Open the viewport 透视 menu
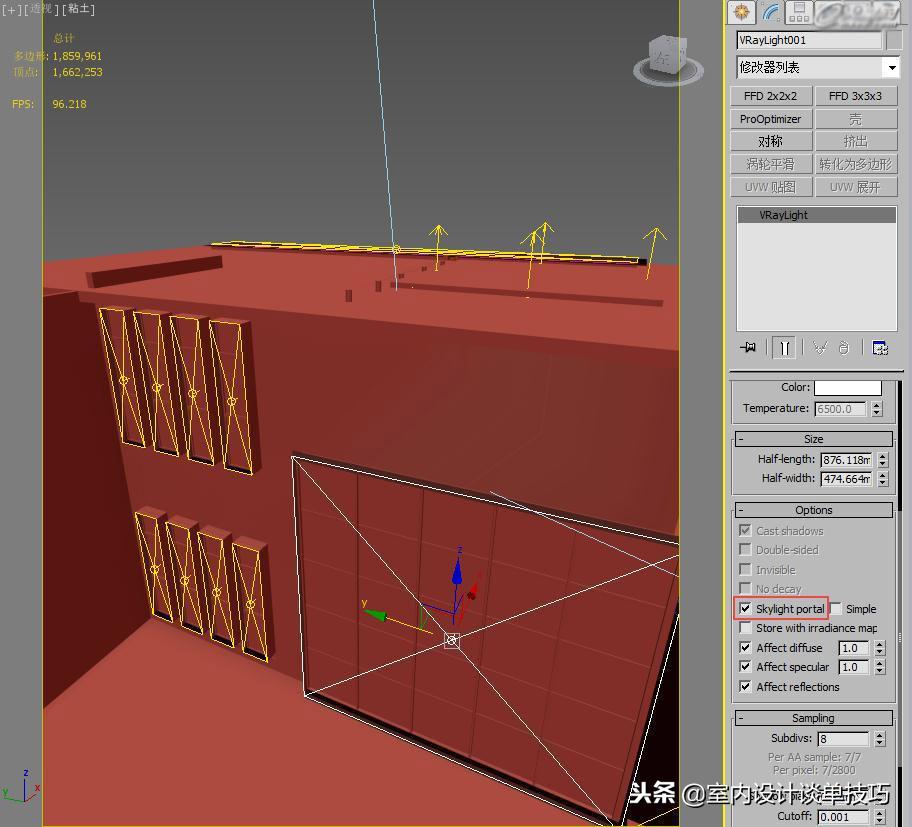 40,9
